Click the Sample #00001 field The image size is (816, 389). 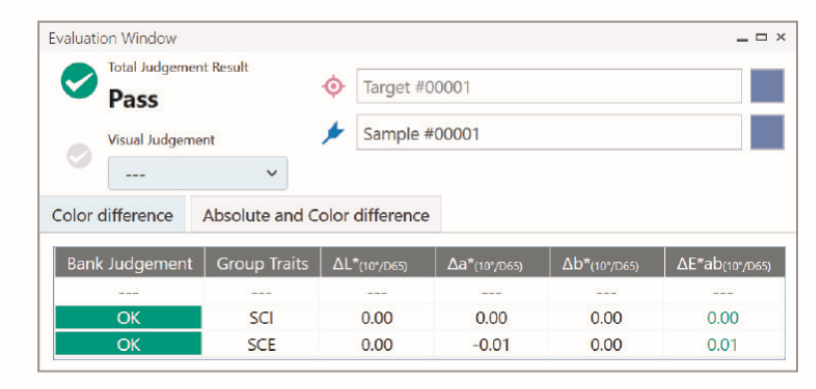point(549,133)
